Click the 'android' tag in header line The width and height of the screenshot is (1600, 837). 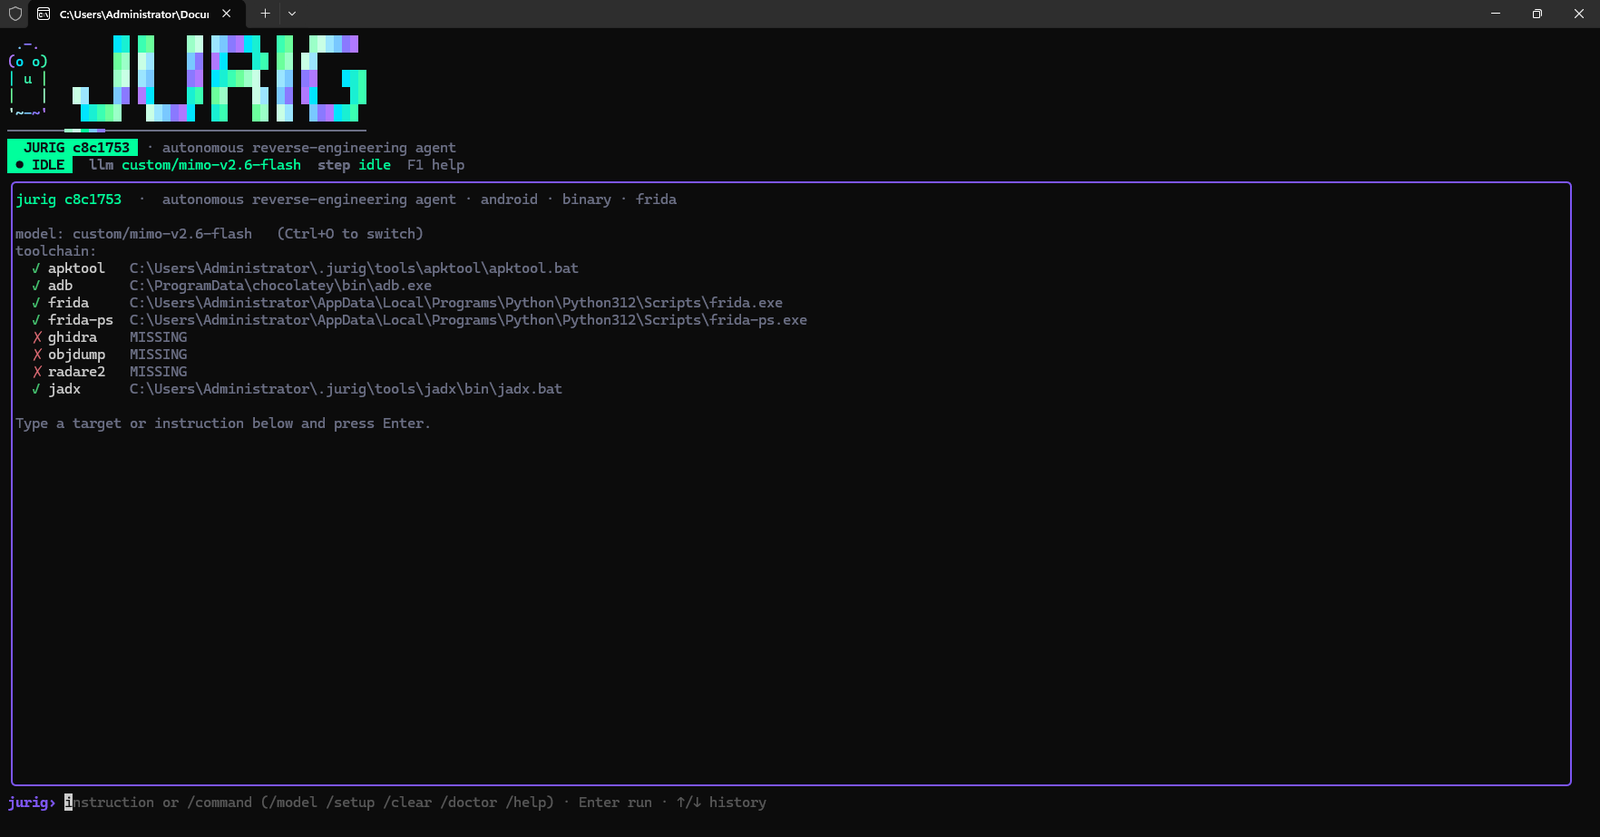[x=509, y=199]
